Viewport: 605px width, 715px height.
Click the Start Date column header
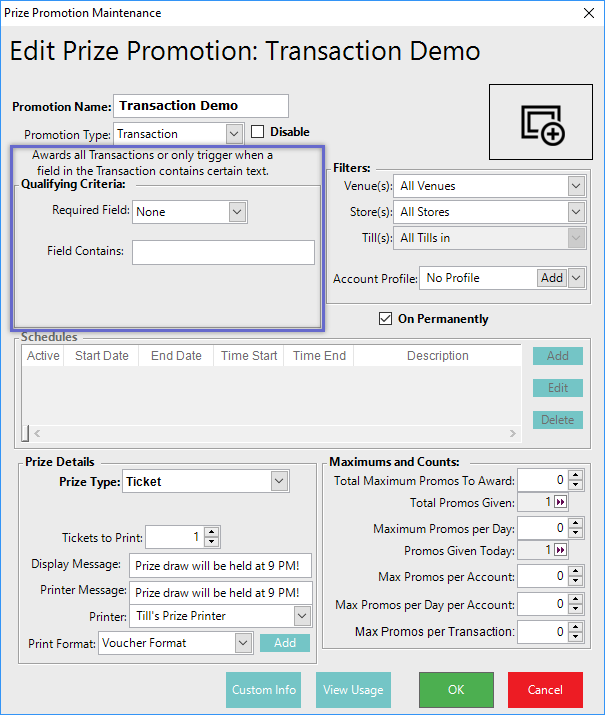click(101, 356)
